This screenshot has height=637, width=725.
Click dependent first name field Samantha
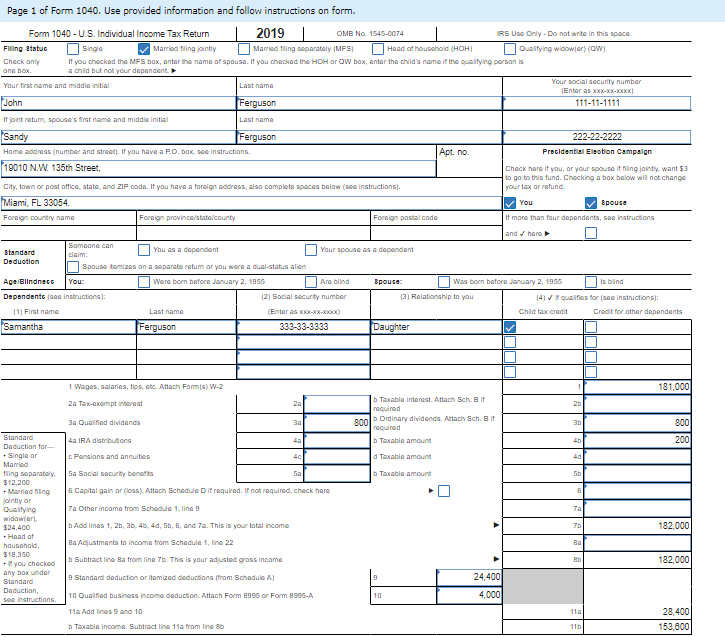(69, 327)
